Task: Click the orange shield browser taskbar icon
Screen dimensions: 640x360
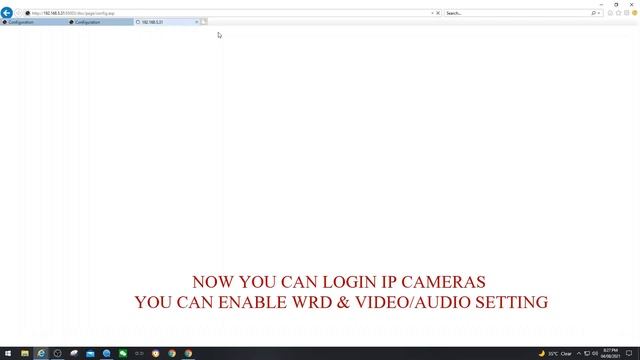Action: coord(156,353)
